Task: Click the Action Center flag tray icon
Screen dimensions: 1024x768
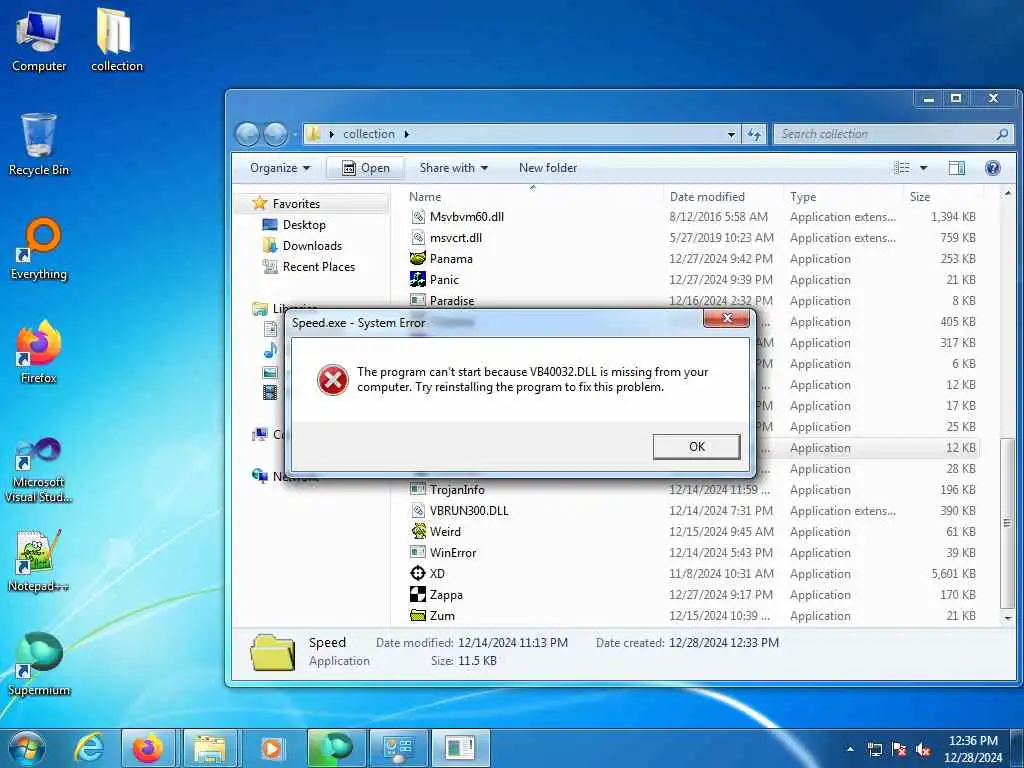Action: pos(899,750)
